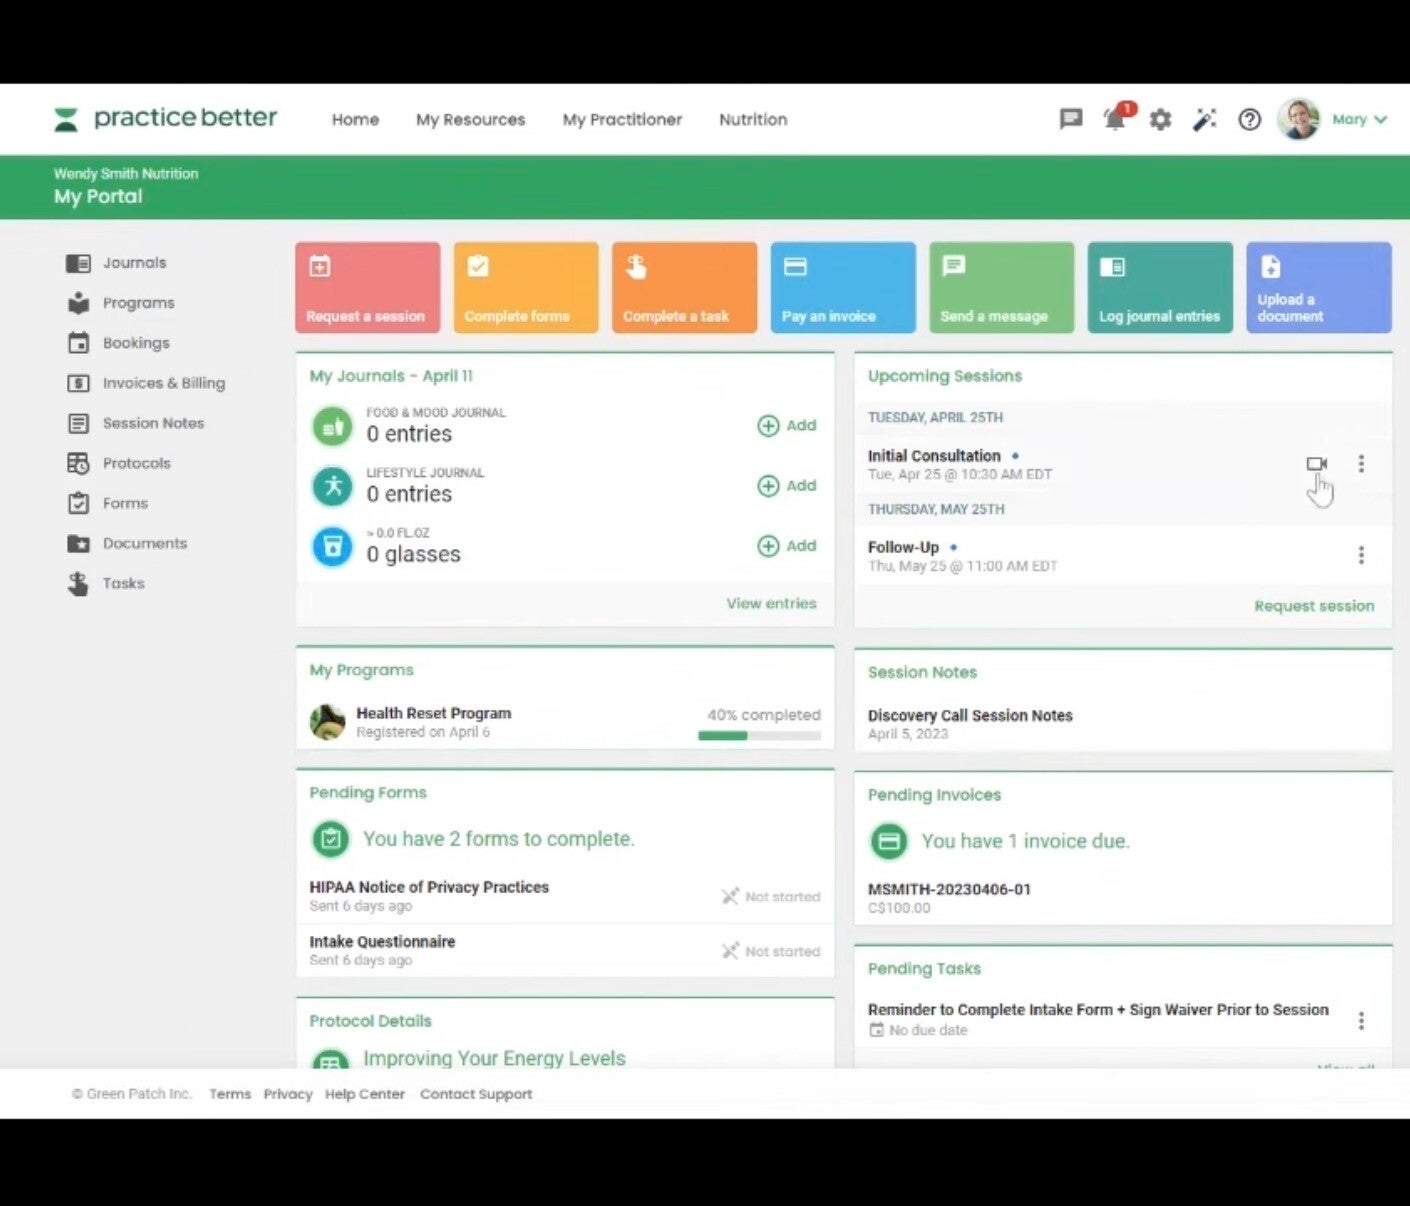This screenshot has width=1410, height=1206.
Task: Open the messages chat icon
Action: click(1071, 119)
